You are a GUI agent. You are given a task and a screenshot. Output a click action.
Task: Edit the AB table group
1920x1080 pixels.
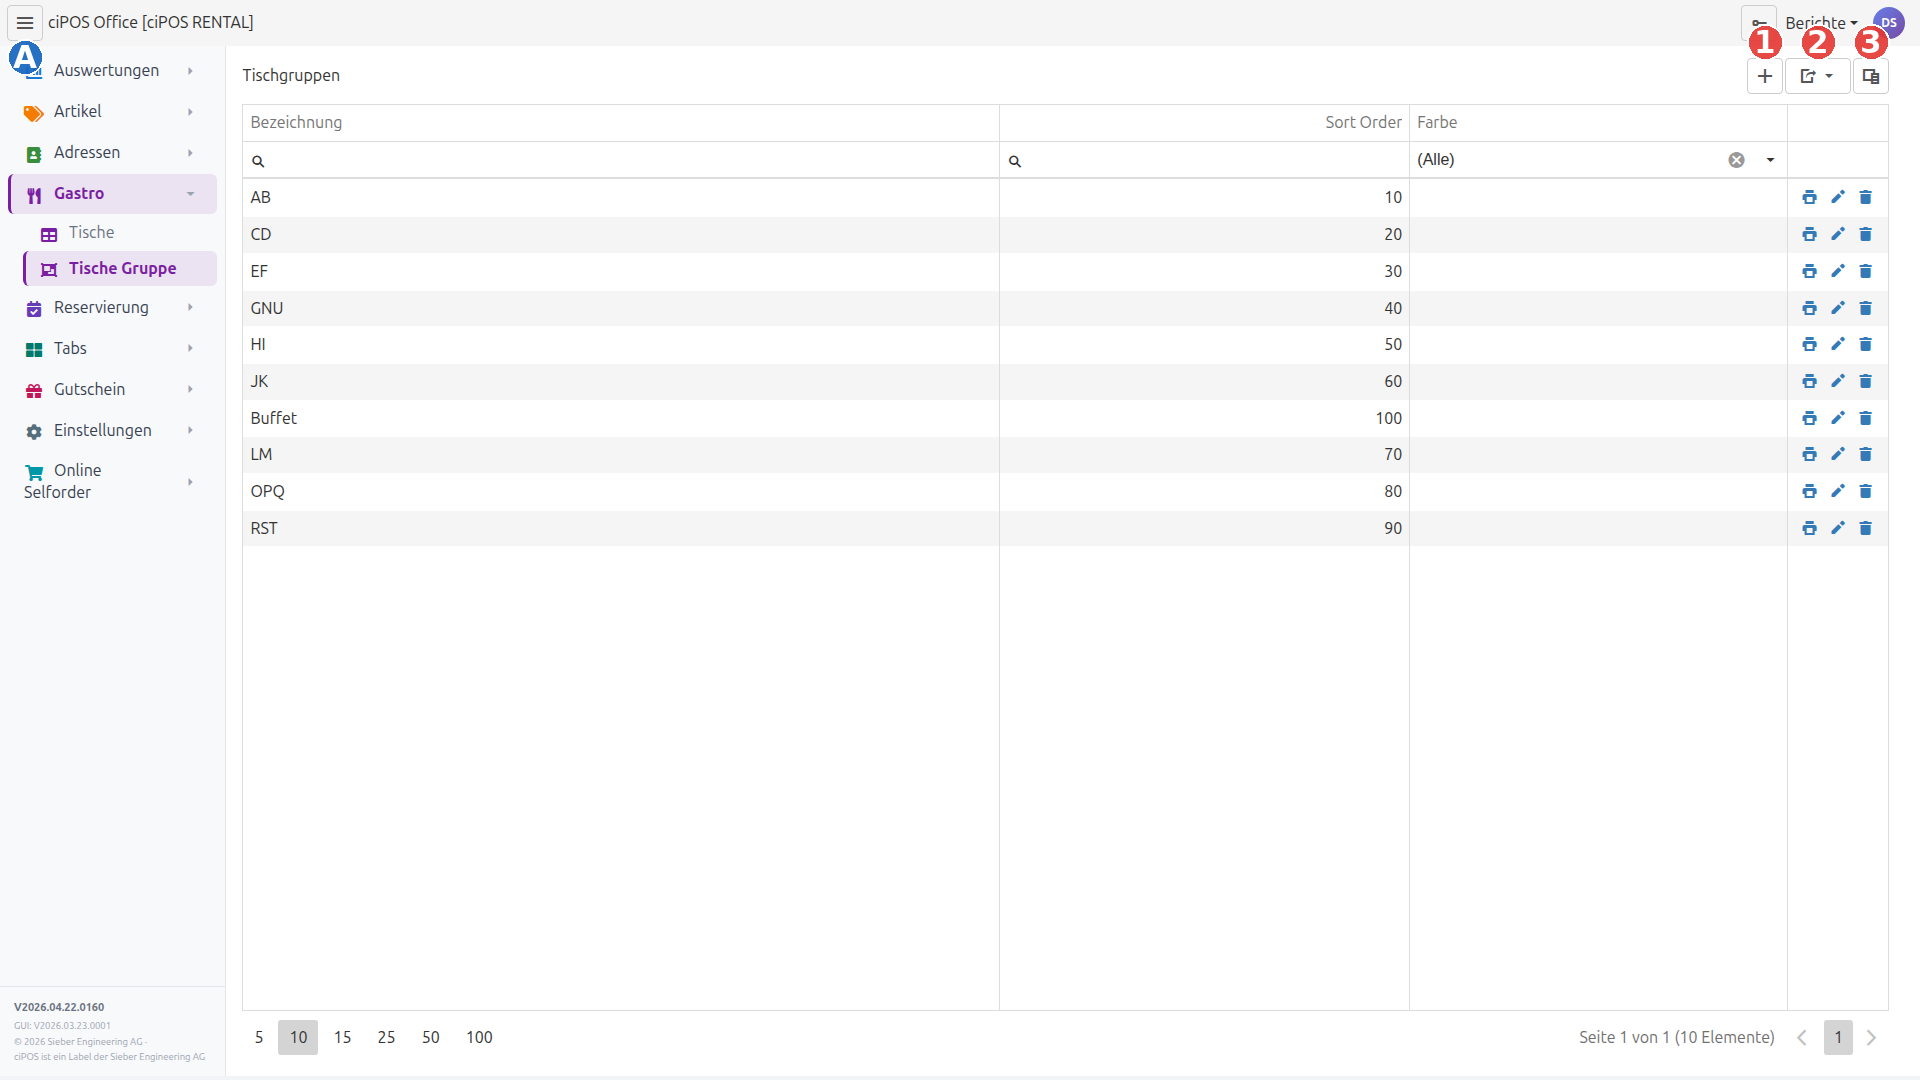pyautogui.click(x=1837, y=197)
